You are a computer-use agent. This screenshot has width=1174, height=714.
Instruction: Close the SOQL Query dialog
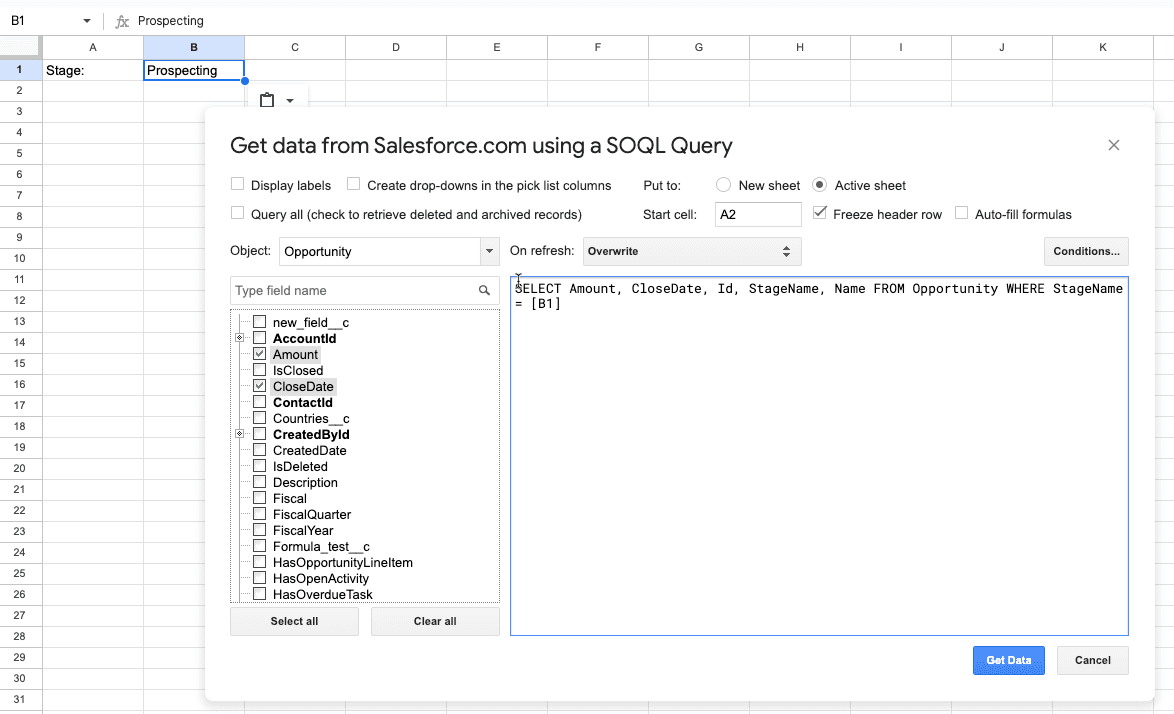[x=1113, y=145]
